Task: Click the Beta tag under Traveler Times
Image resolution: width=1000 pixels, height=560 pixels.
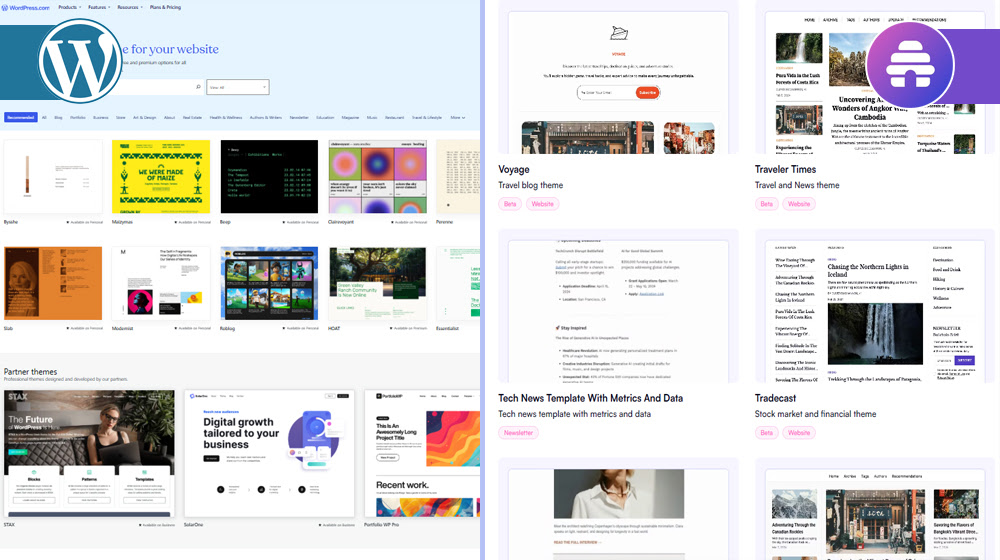Action: 767,204
